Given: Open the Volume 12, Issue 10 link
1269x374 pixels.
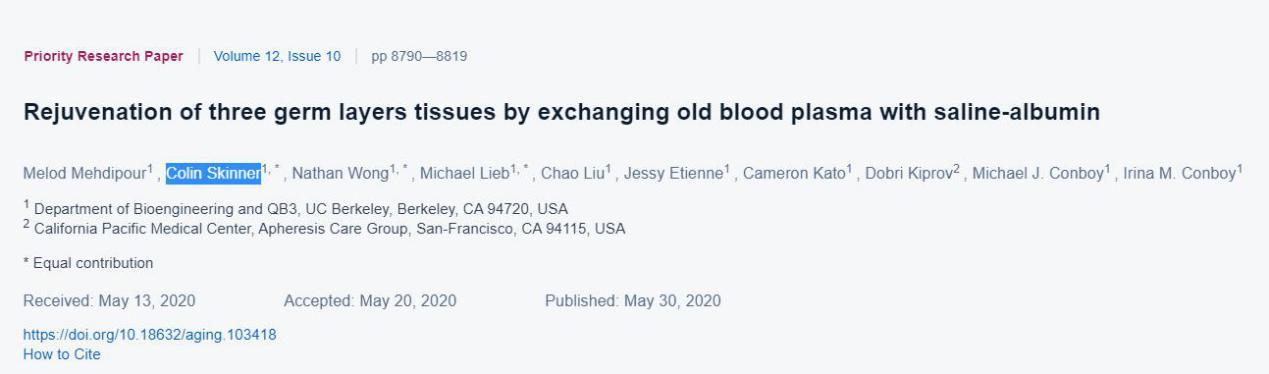Looking at the screenshot, I should coord(277,56).
